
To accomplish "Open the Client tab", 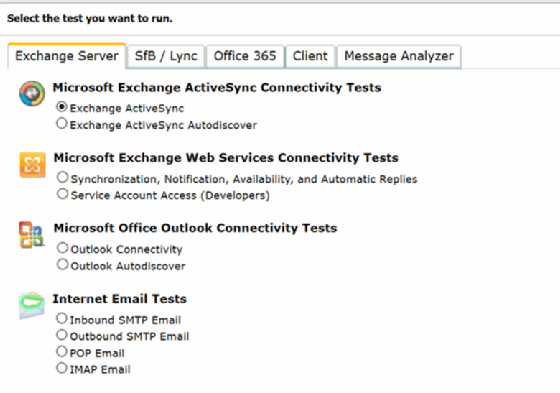I will coord(310,56).
